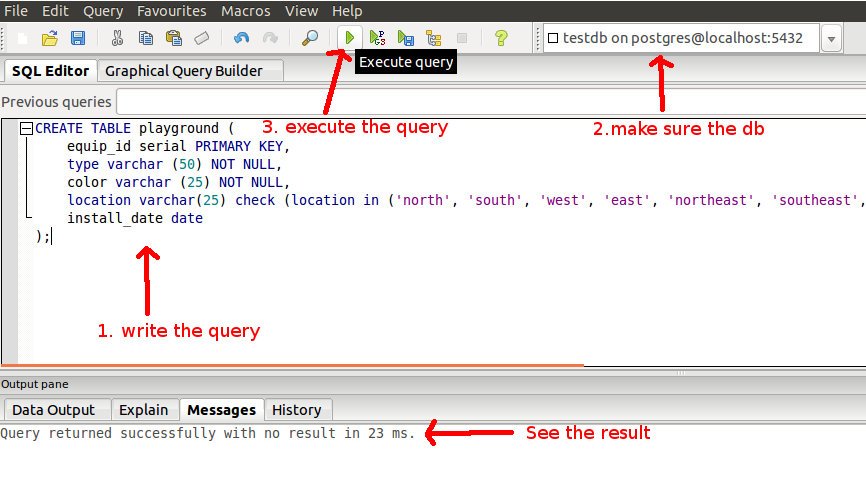Viewport: 866px width, 497px height.
Task: Click the Open file toolbar icon
Action: point(49,38)
